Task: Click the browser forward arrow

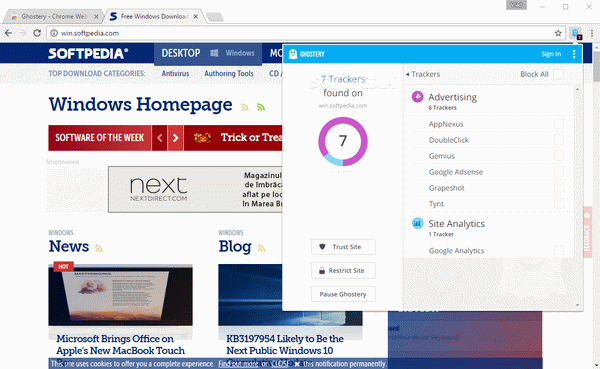Action: coord(23,33)
